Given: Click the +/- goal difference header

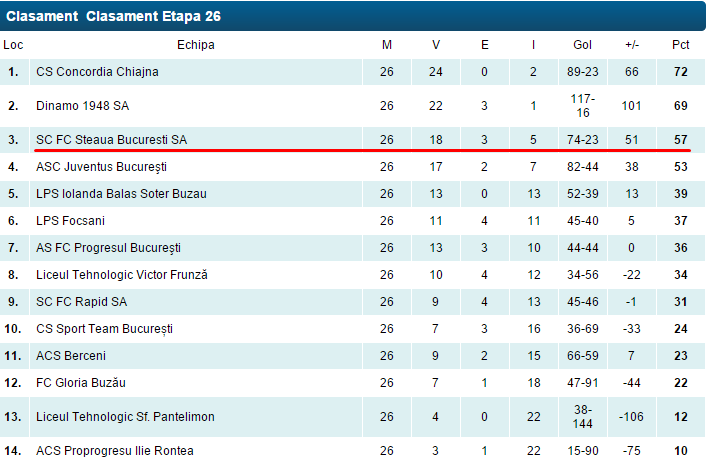Looking at the screenshot, I should [632, 45].
